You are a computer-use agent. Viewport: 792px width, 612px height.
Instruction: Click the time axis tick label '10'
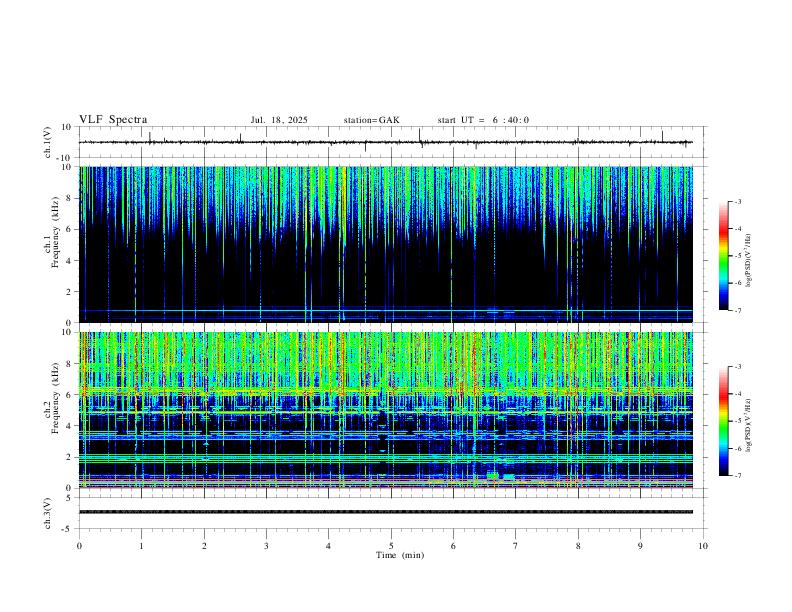[703, 546]
